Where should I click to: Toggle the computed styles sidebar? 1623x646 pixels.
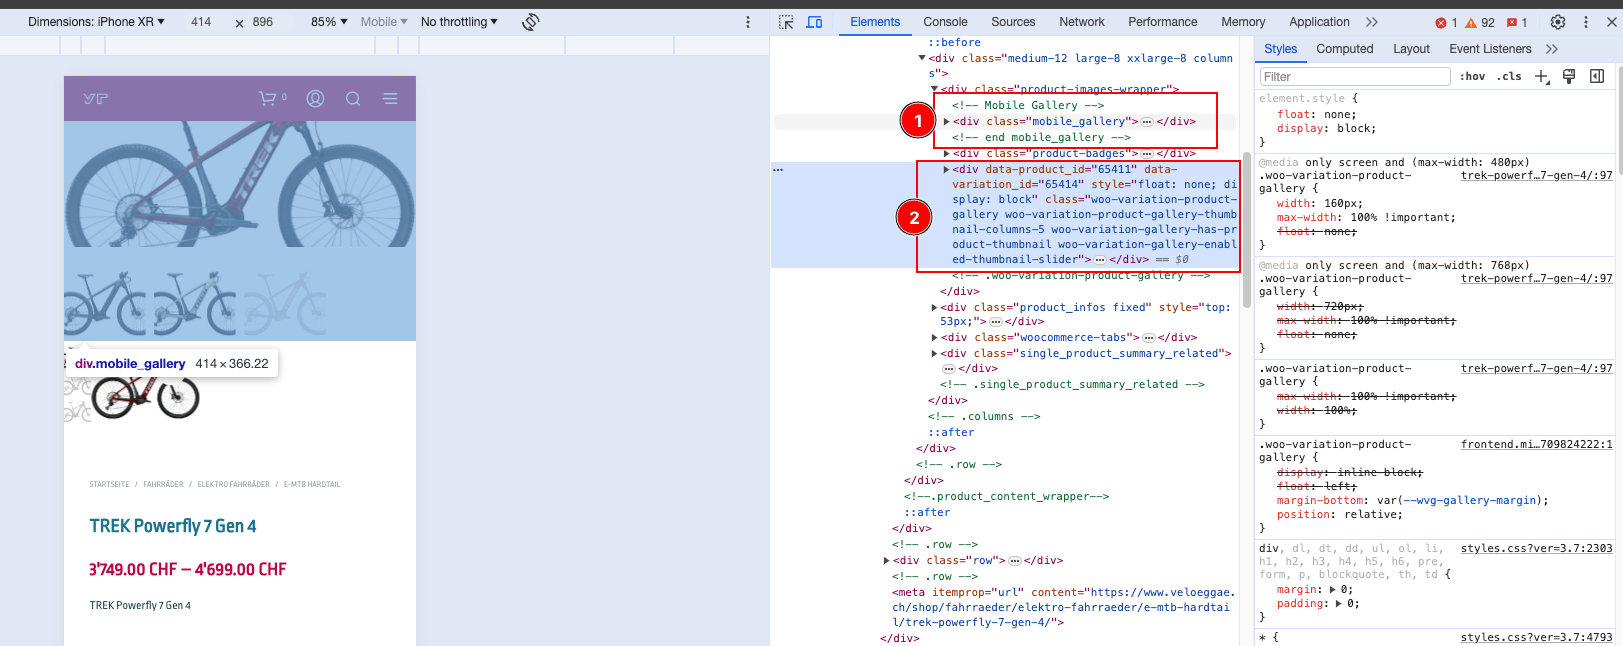point(1597,77)
